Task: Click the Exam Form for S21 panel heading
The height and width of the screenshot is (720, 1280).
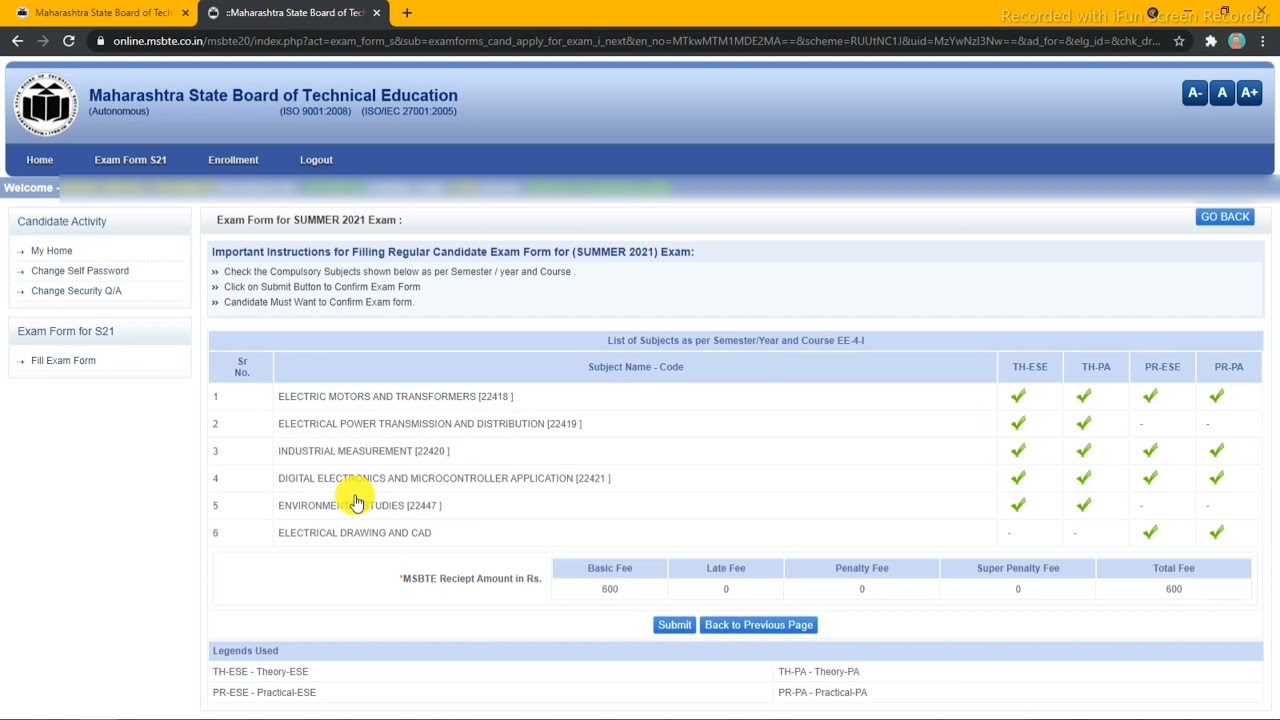Action: pyautogui.click(x=66, y=331)
